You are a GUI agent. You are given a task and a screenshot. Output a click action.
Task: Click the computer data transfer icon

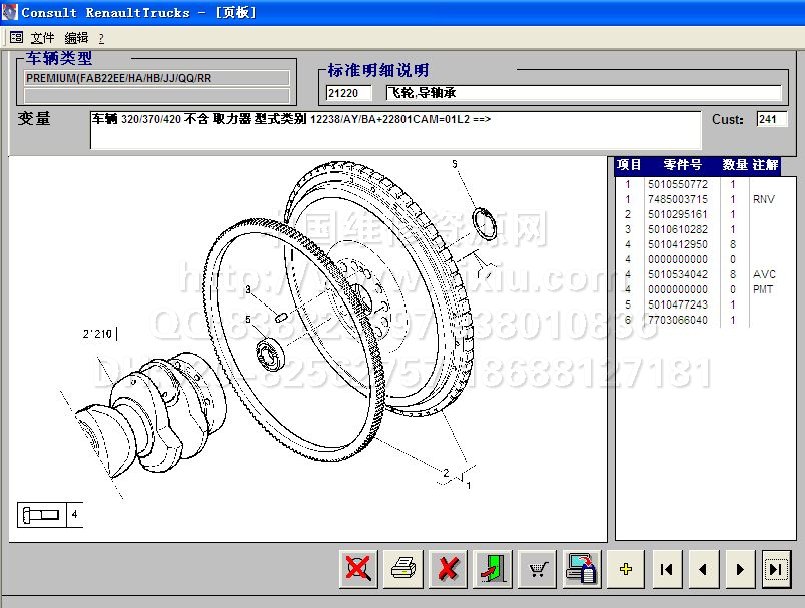coord(582,569)
